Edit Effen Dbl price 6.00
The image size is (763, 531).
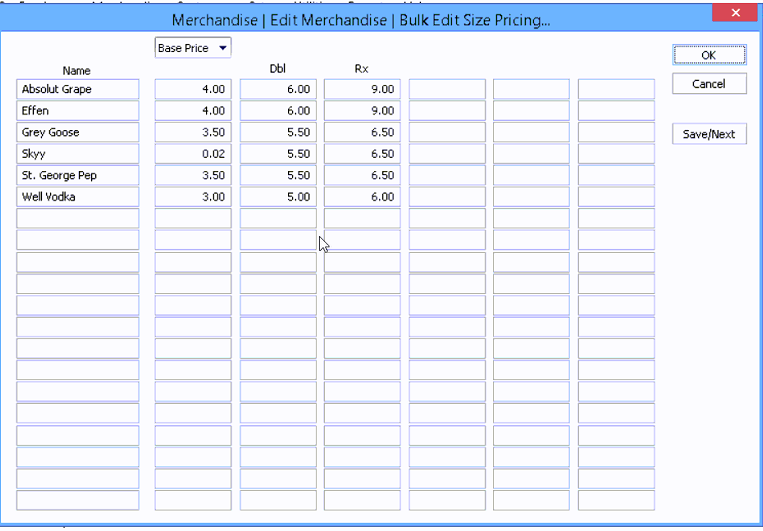pos(278,110)
